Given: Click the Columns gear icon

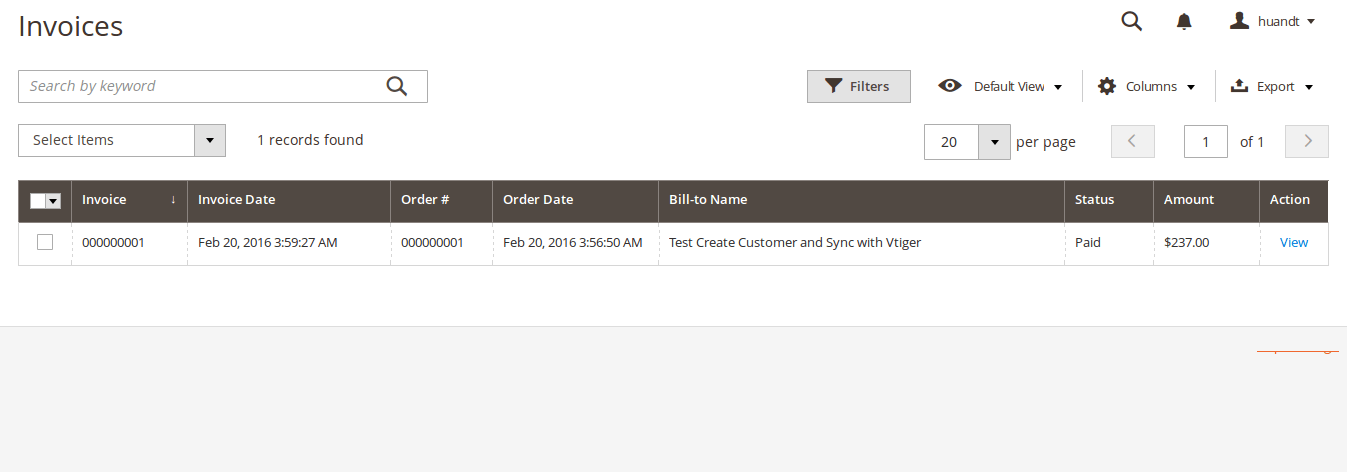Looking at the screenshot, I should 1107,86.
